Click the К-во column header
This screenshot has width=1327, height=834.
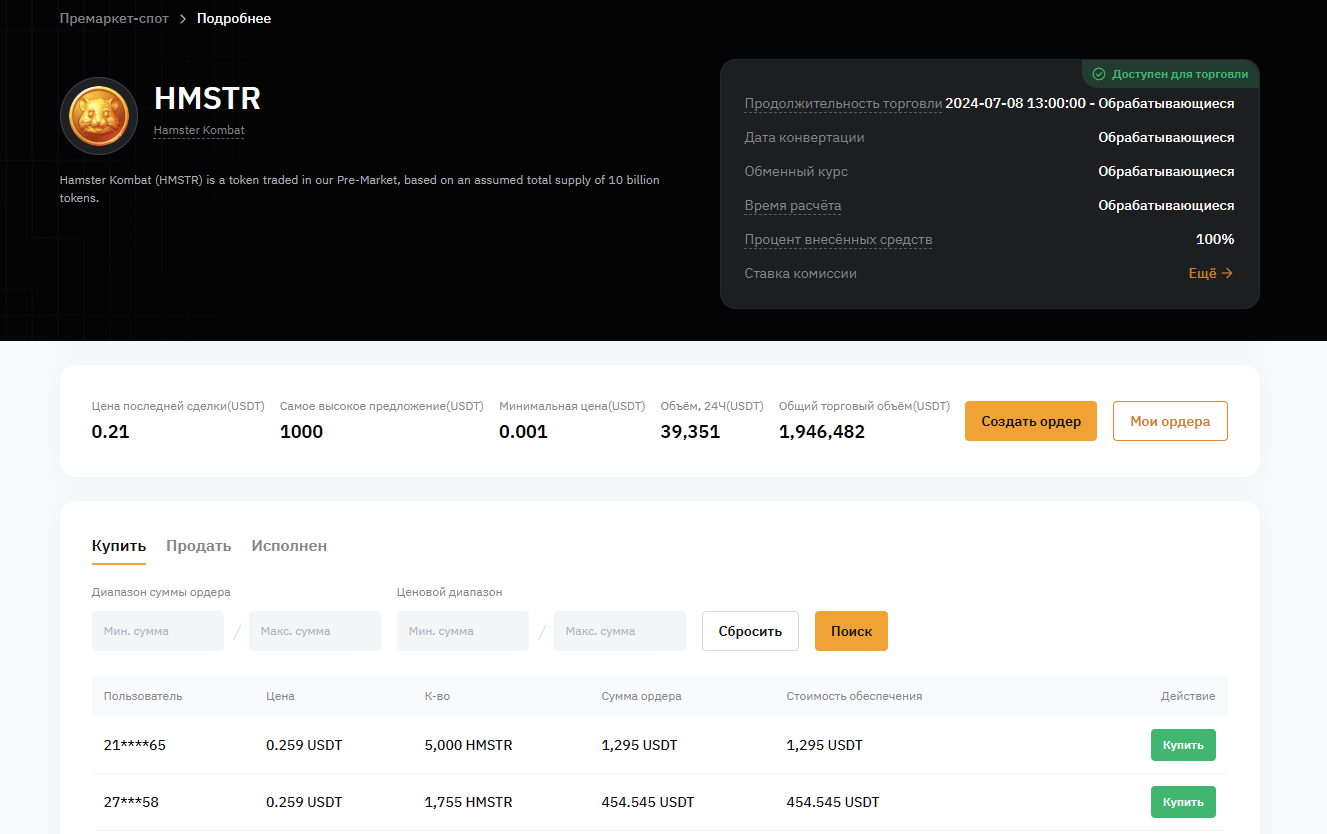(x=437, y=696)
